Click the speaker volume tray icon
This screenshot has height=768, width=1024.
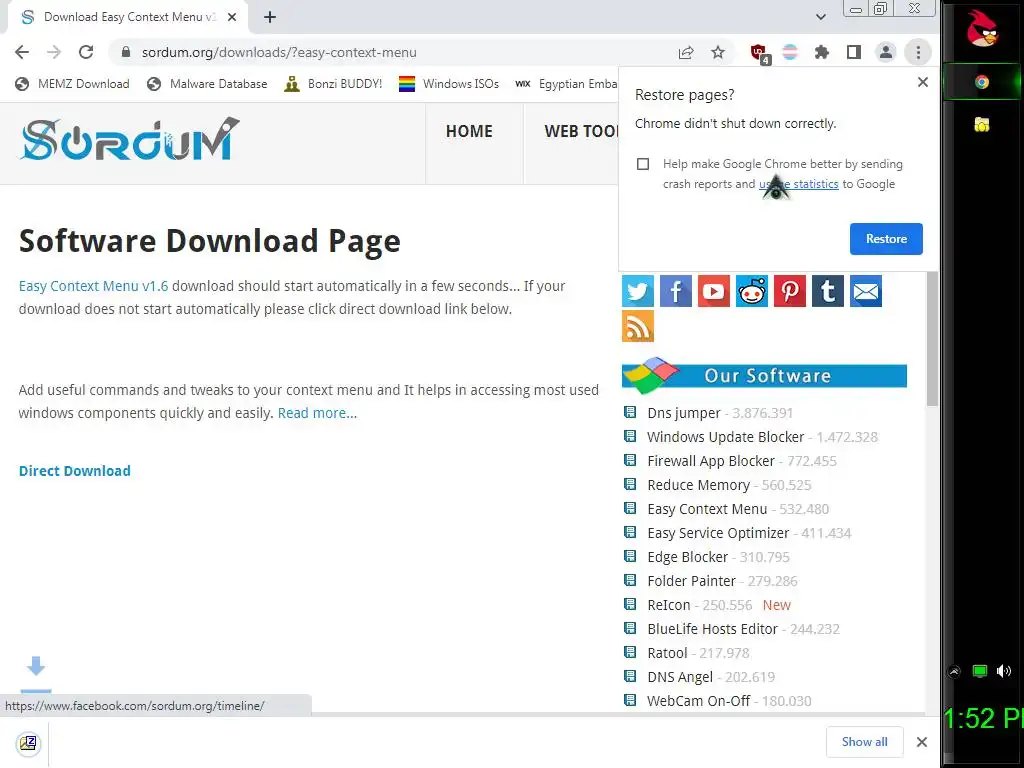click(x=1004, y=671)
